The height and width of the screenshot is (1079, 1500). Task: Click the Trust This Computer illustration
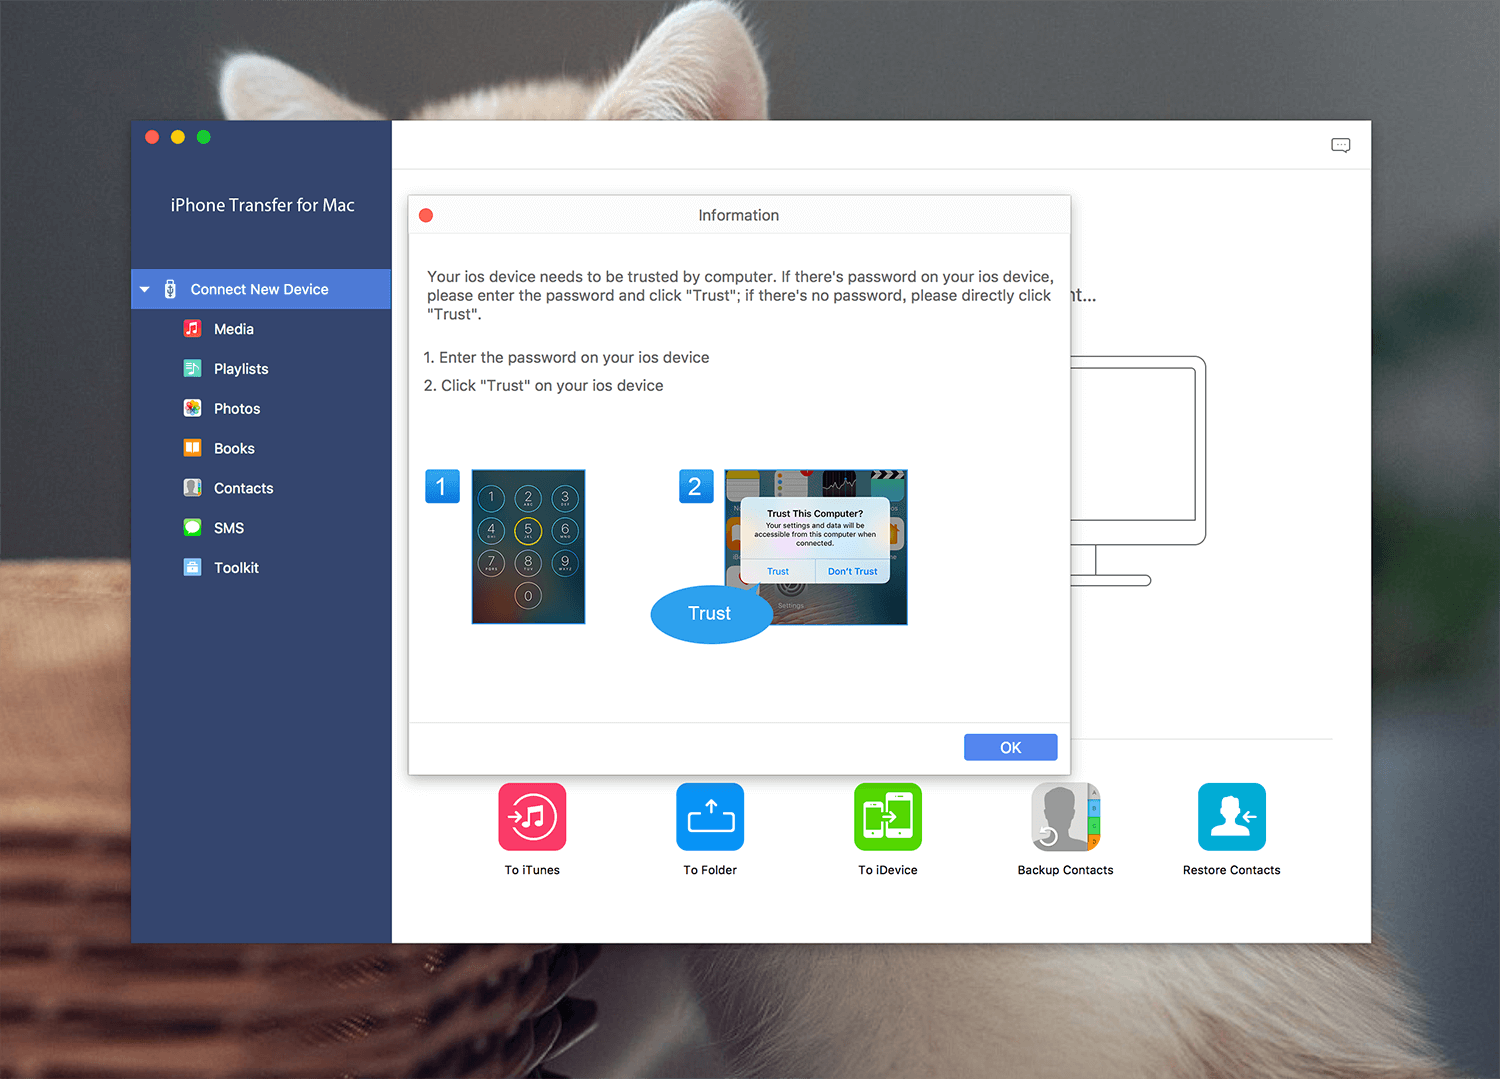click(816, 547)
